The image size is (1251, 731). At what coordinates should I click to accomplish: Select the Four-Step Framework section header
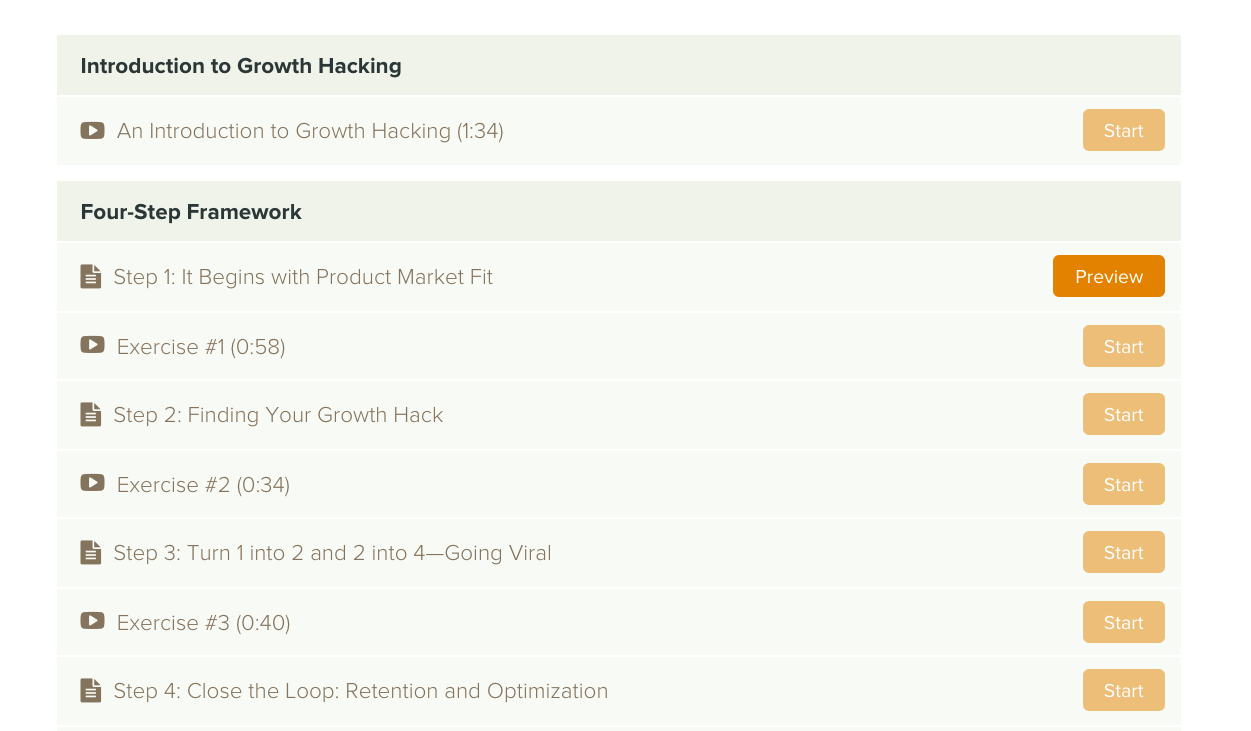click(191, 212)
